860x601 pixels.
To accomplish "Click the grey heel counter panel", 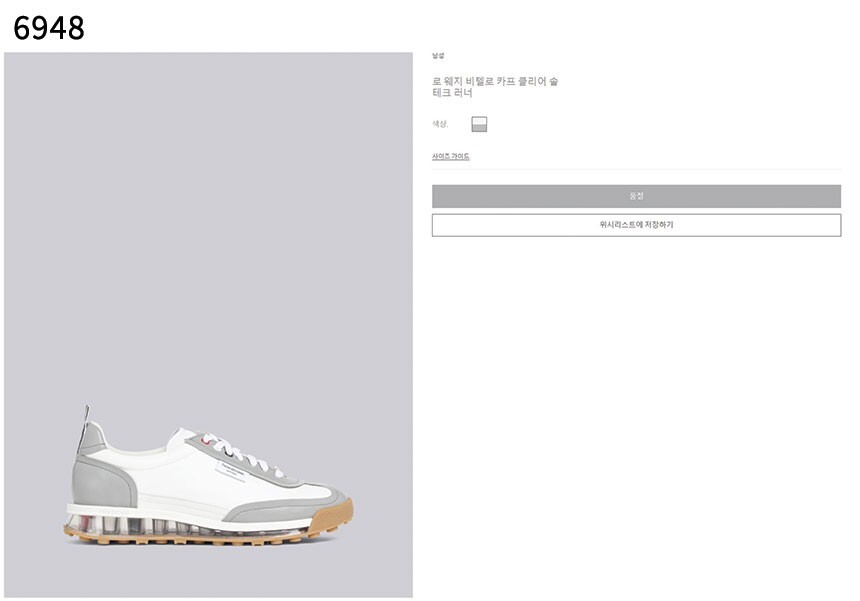I will tap(104, 484).
